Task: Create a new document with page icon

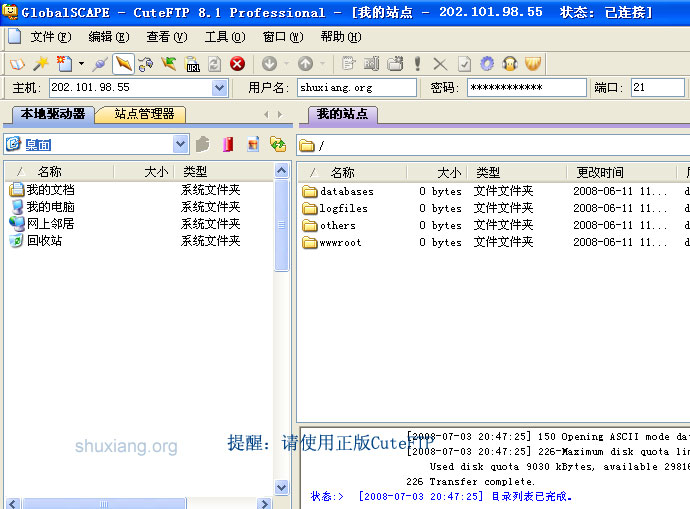Action: 64,64
